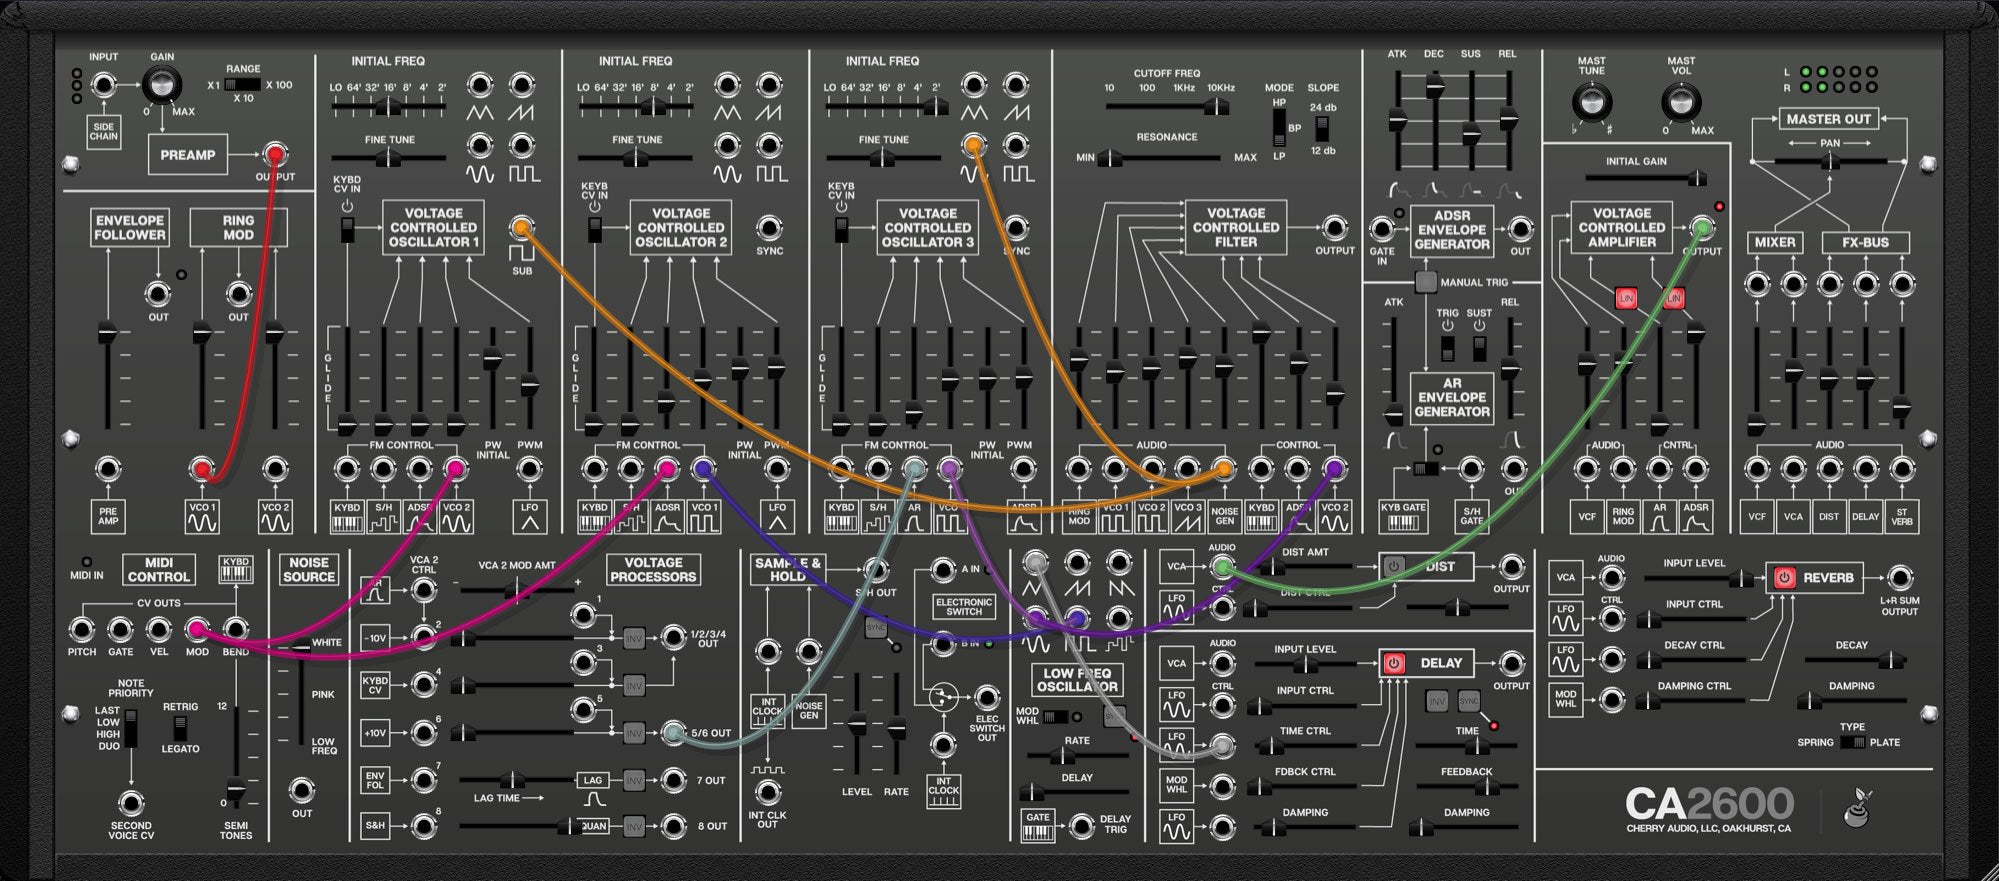Click the Preamp output jack

tap(274, 155)
